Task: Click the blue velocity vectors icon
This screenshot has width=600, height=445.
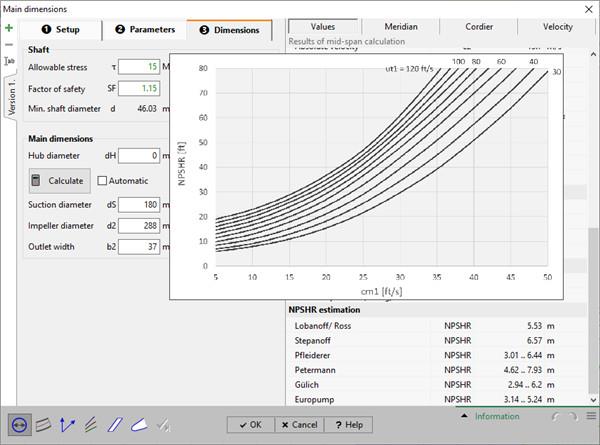Action: click(68, 424)
